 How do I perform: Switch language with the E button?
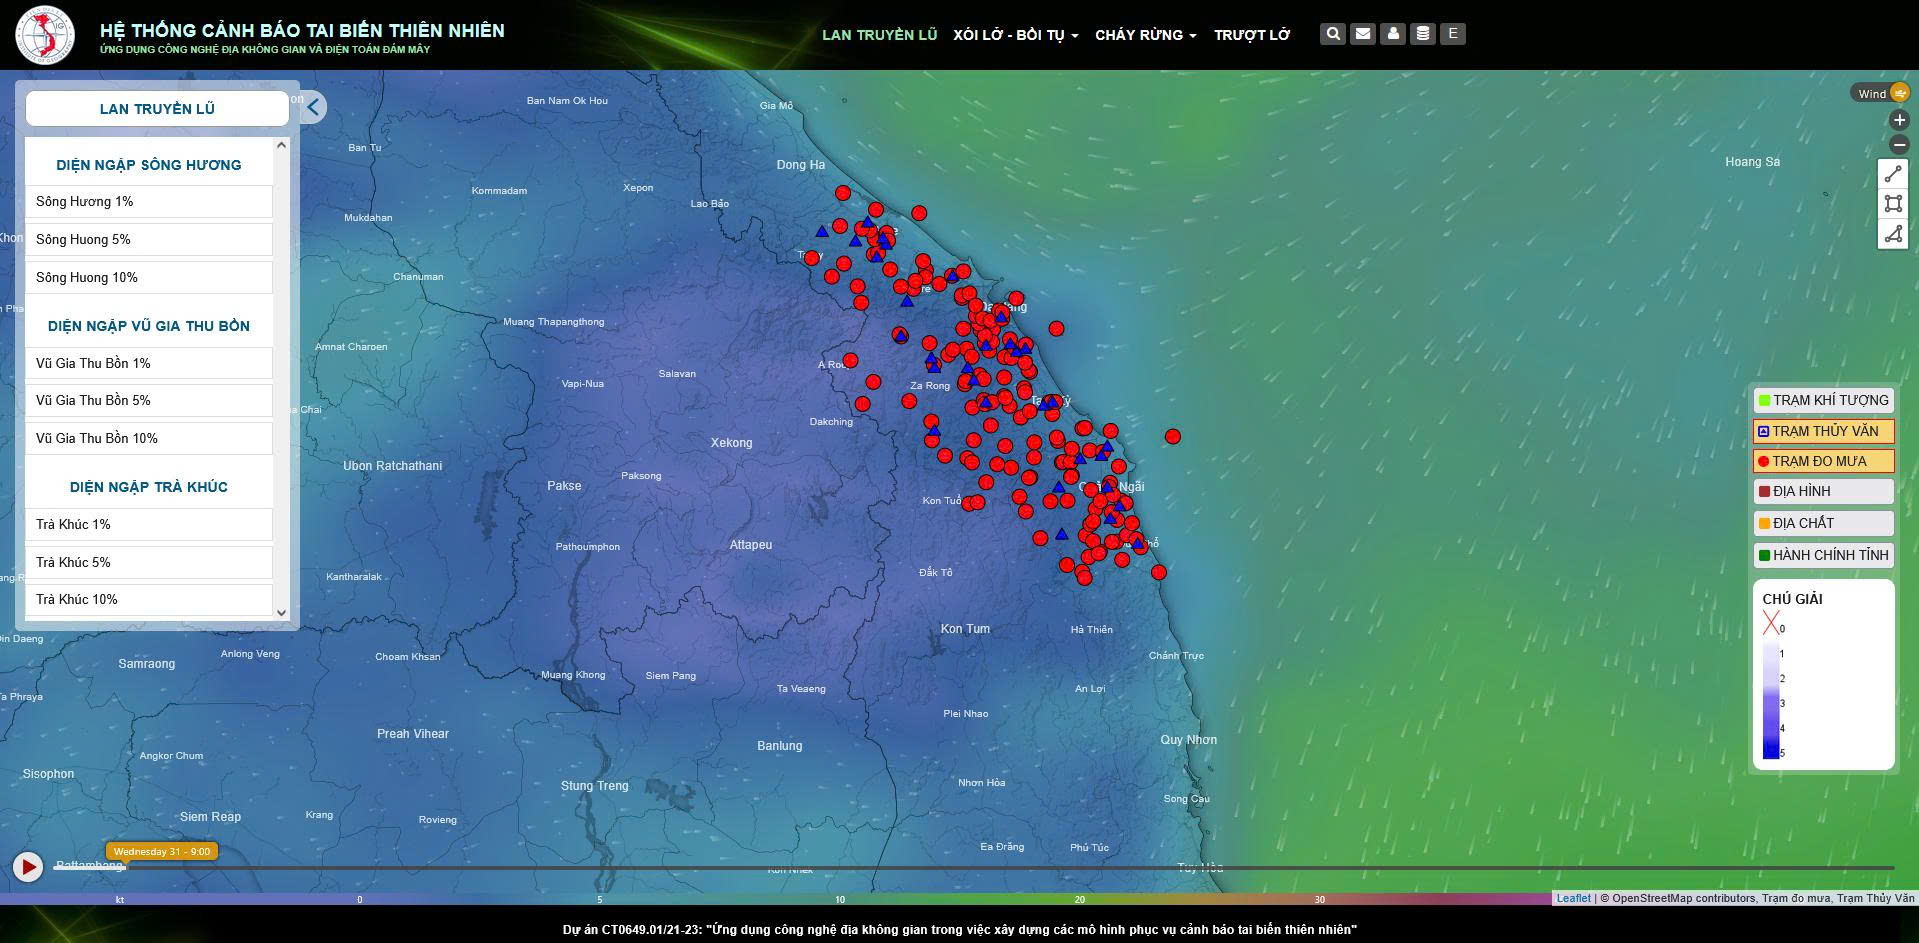(x=1452, y=33)
